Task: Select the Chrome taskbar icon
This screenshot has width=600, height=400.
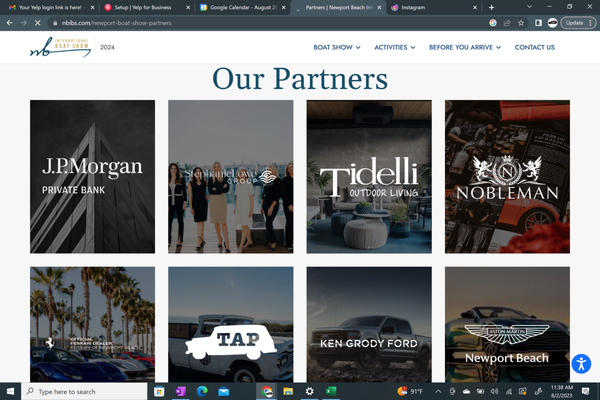Action: [x=267, y=391]
